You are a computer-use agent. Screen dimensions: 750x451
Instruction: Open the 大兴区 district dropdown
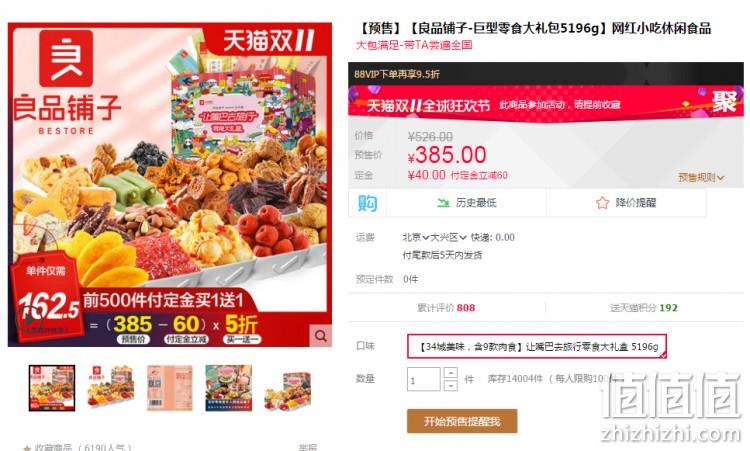448,237
